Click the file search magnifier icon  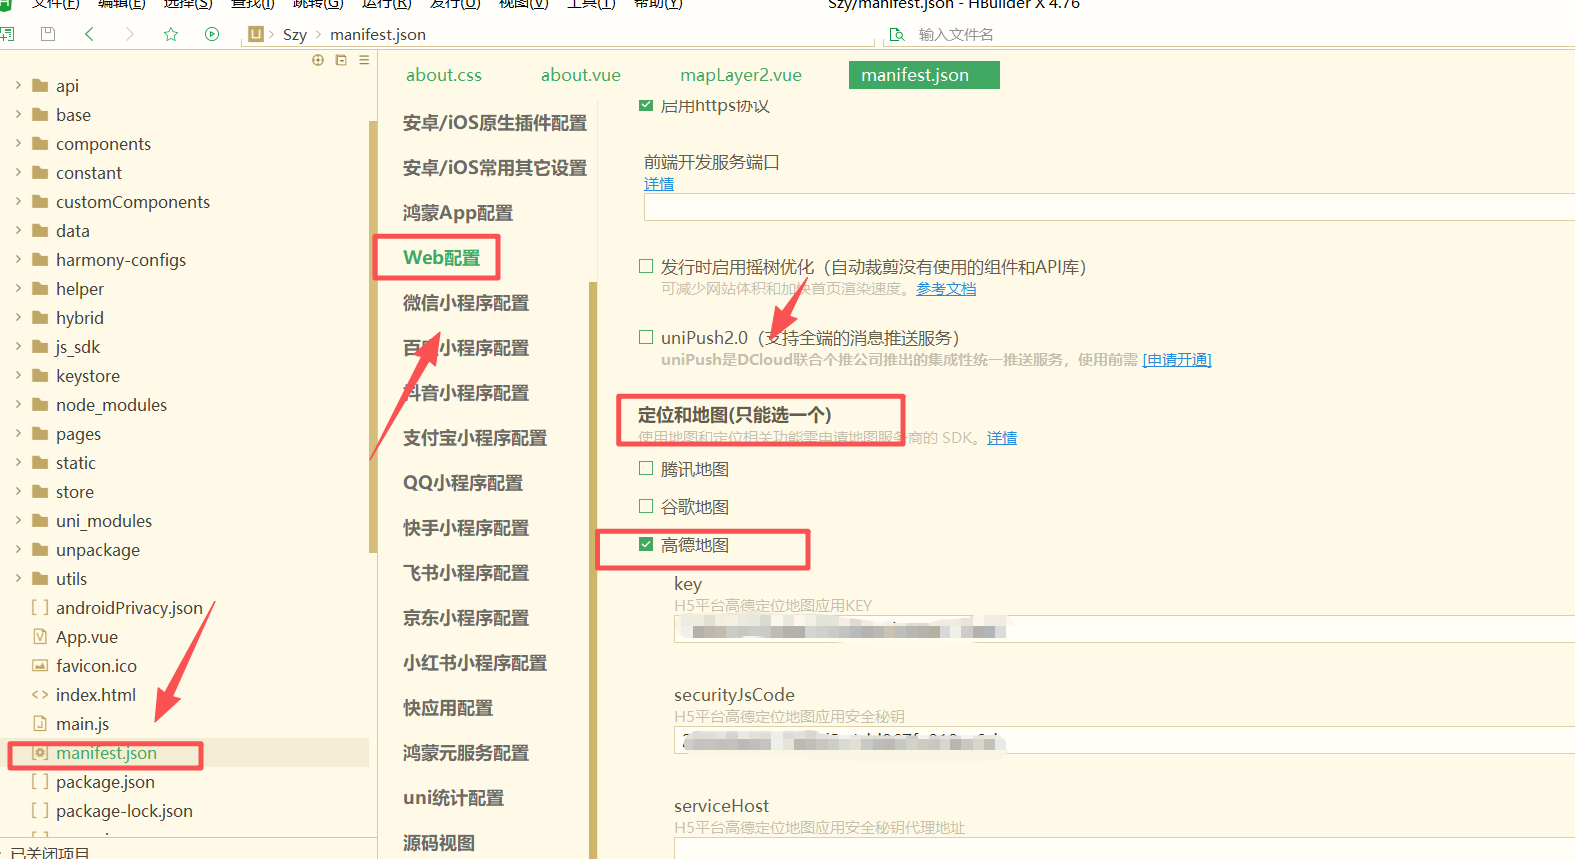[897, 34]
